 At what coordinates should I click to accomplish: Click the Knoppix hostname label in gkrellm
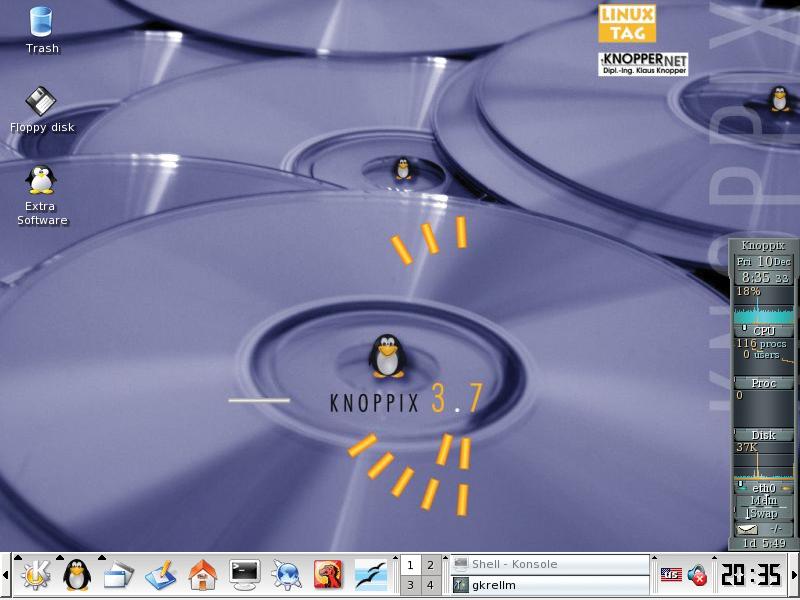(763, 245)
